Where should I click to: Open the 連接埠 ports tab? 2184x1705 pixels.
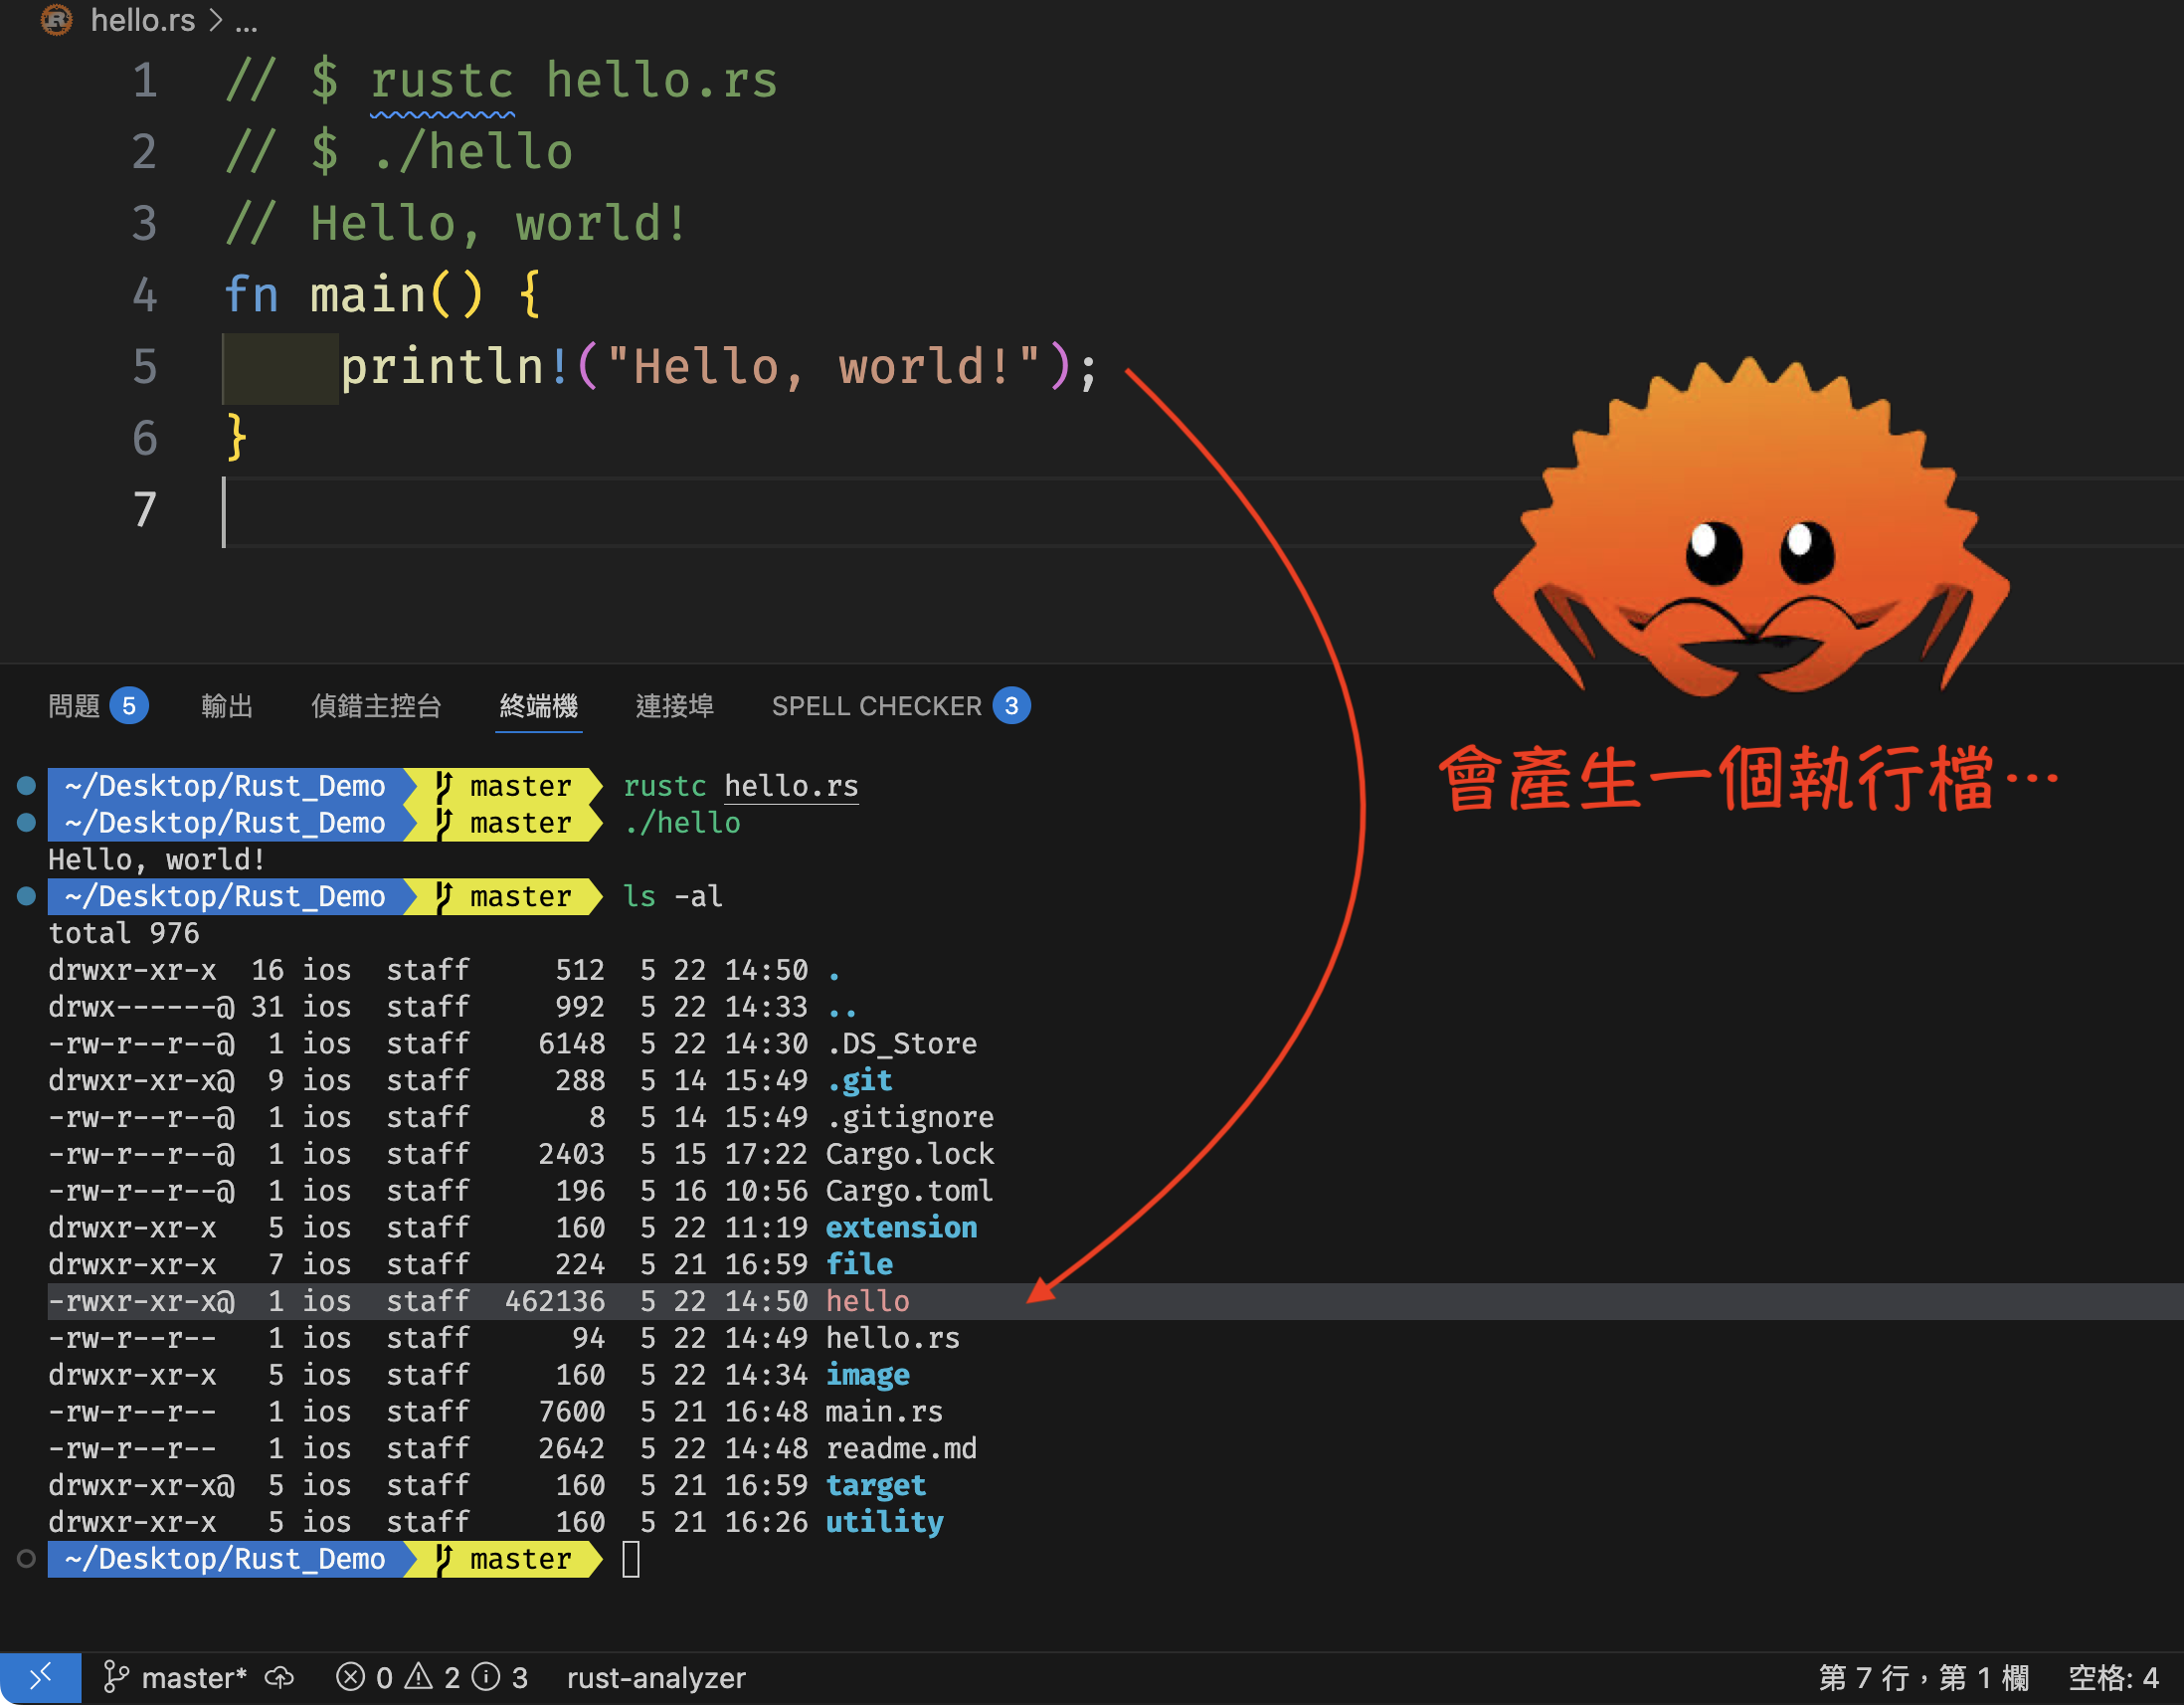(x=675, y=706)
